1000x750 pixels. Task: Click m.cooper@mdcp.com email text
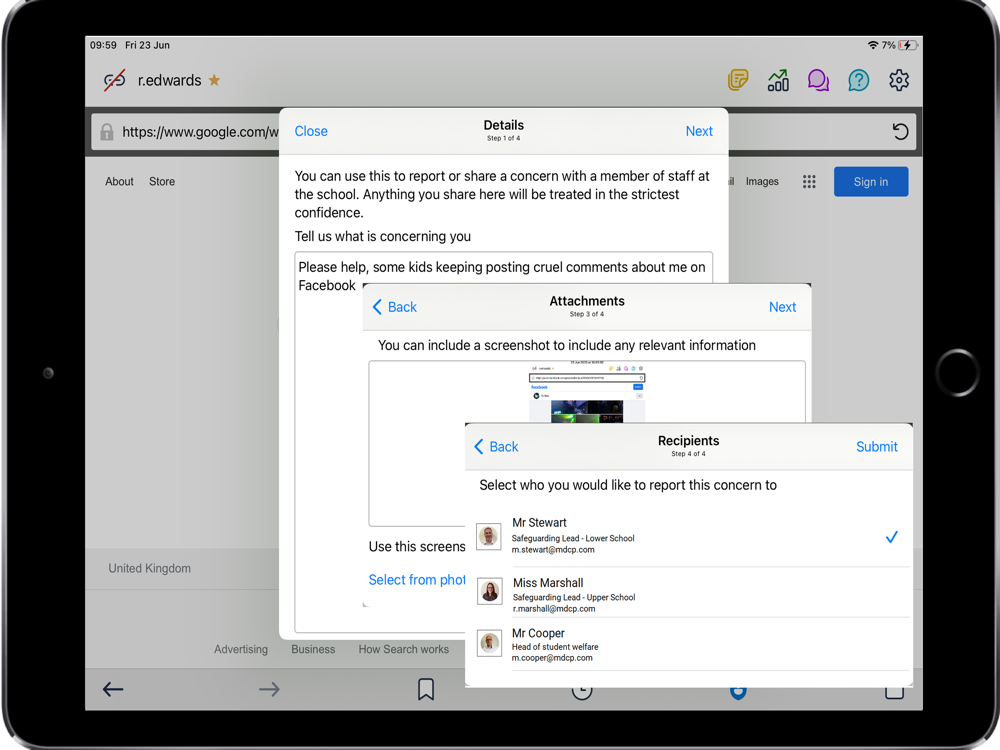[x=552, y=658]
